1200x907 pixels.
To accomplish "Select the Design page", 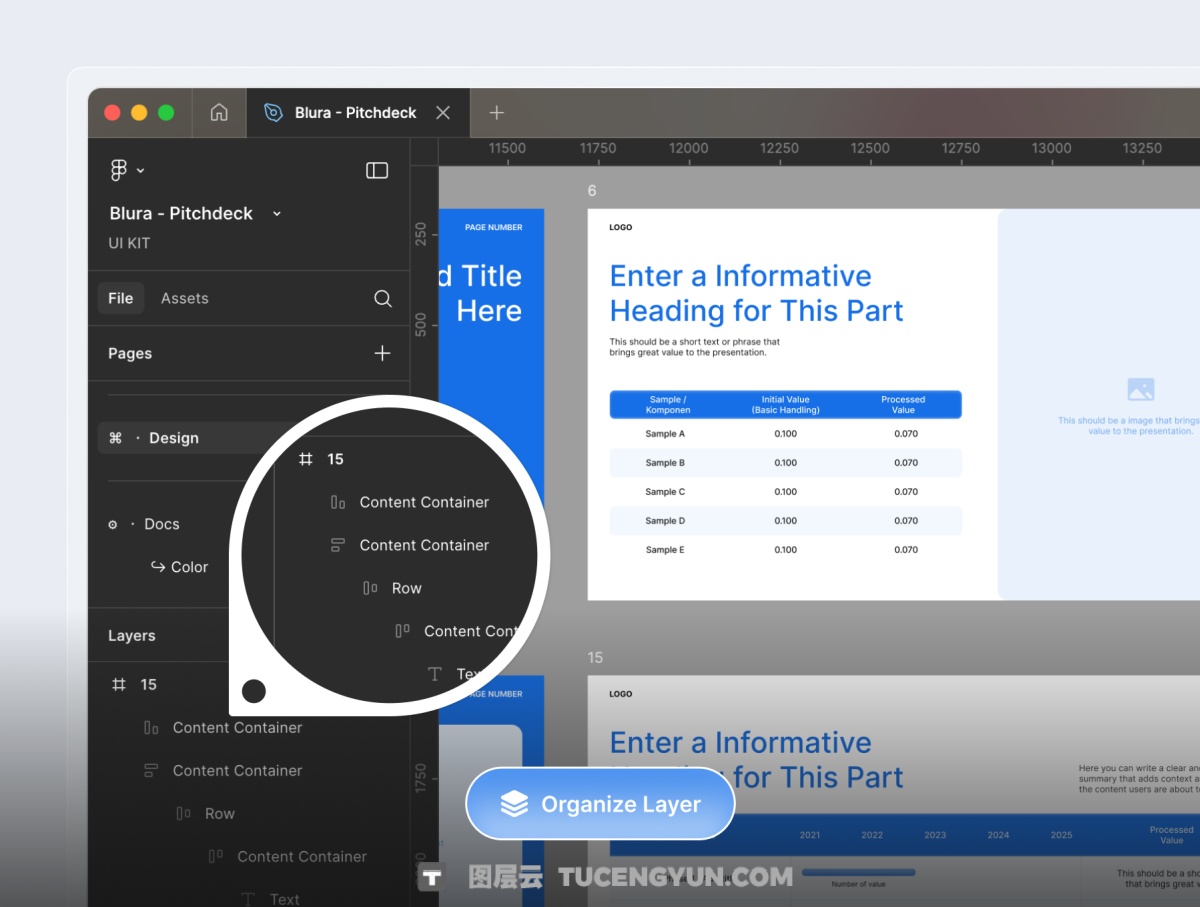I will pos(174,438).
